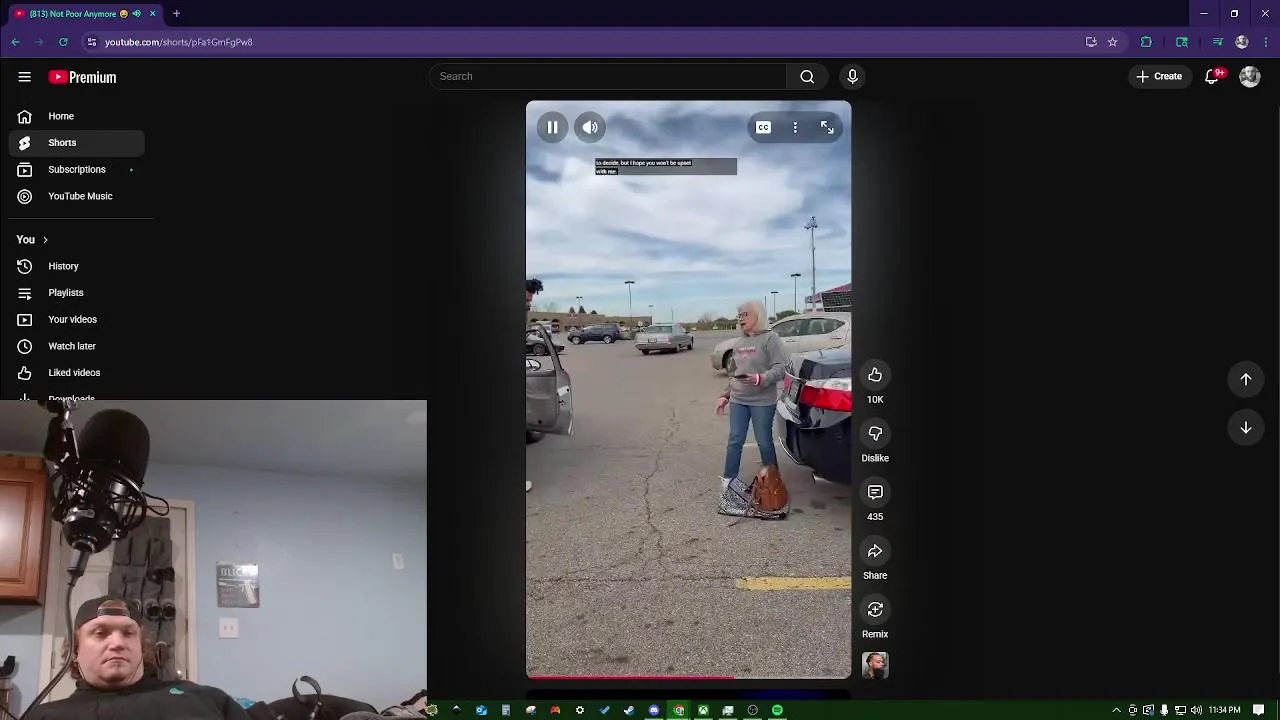The image size is (1280, 720).
Task: Select Shorts in sidebar
Action: click(x=76, y=142)
